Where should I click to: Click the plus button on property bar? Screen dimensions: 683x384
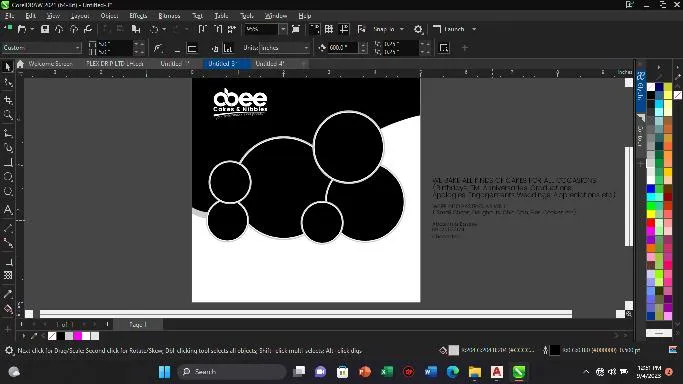pyautogui.click(x=465, y=48)
